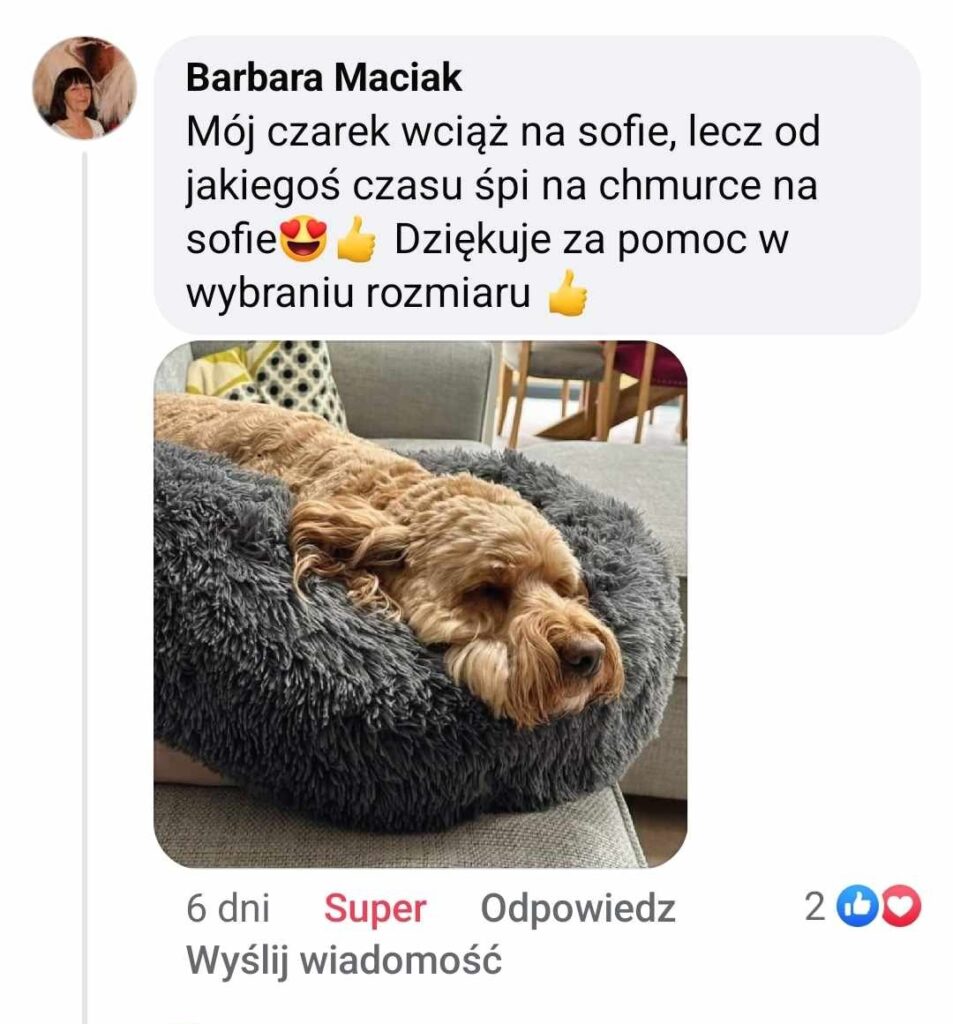Screen dimensions: 953x1024
Task: Click the heart-eyes emoji in comment
Action: [x=303, y=240]
